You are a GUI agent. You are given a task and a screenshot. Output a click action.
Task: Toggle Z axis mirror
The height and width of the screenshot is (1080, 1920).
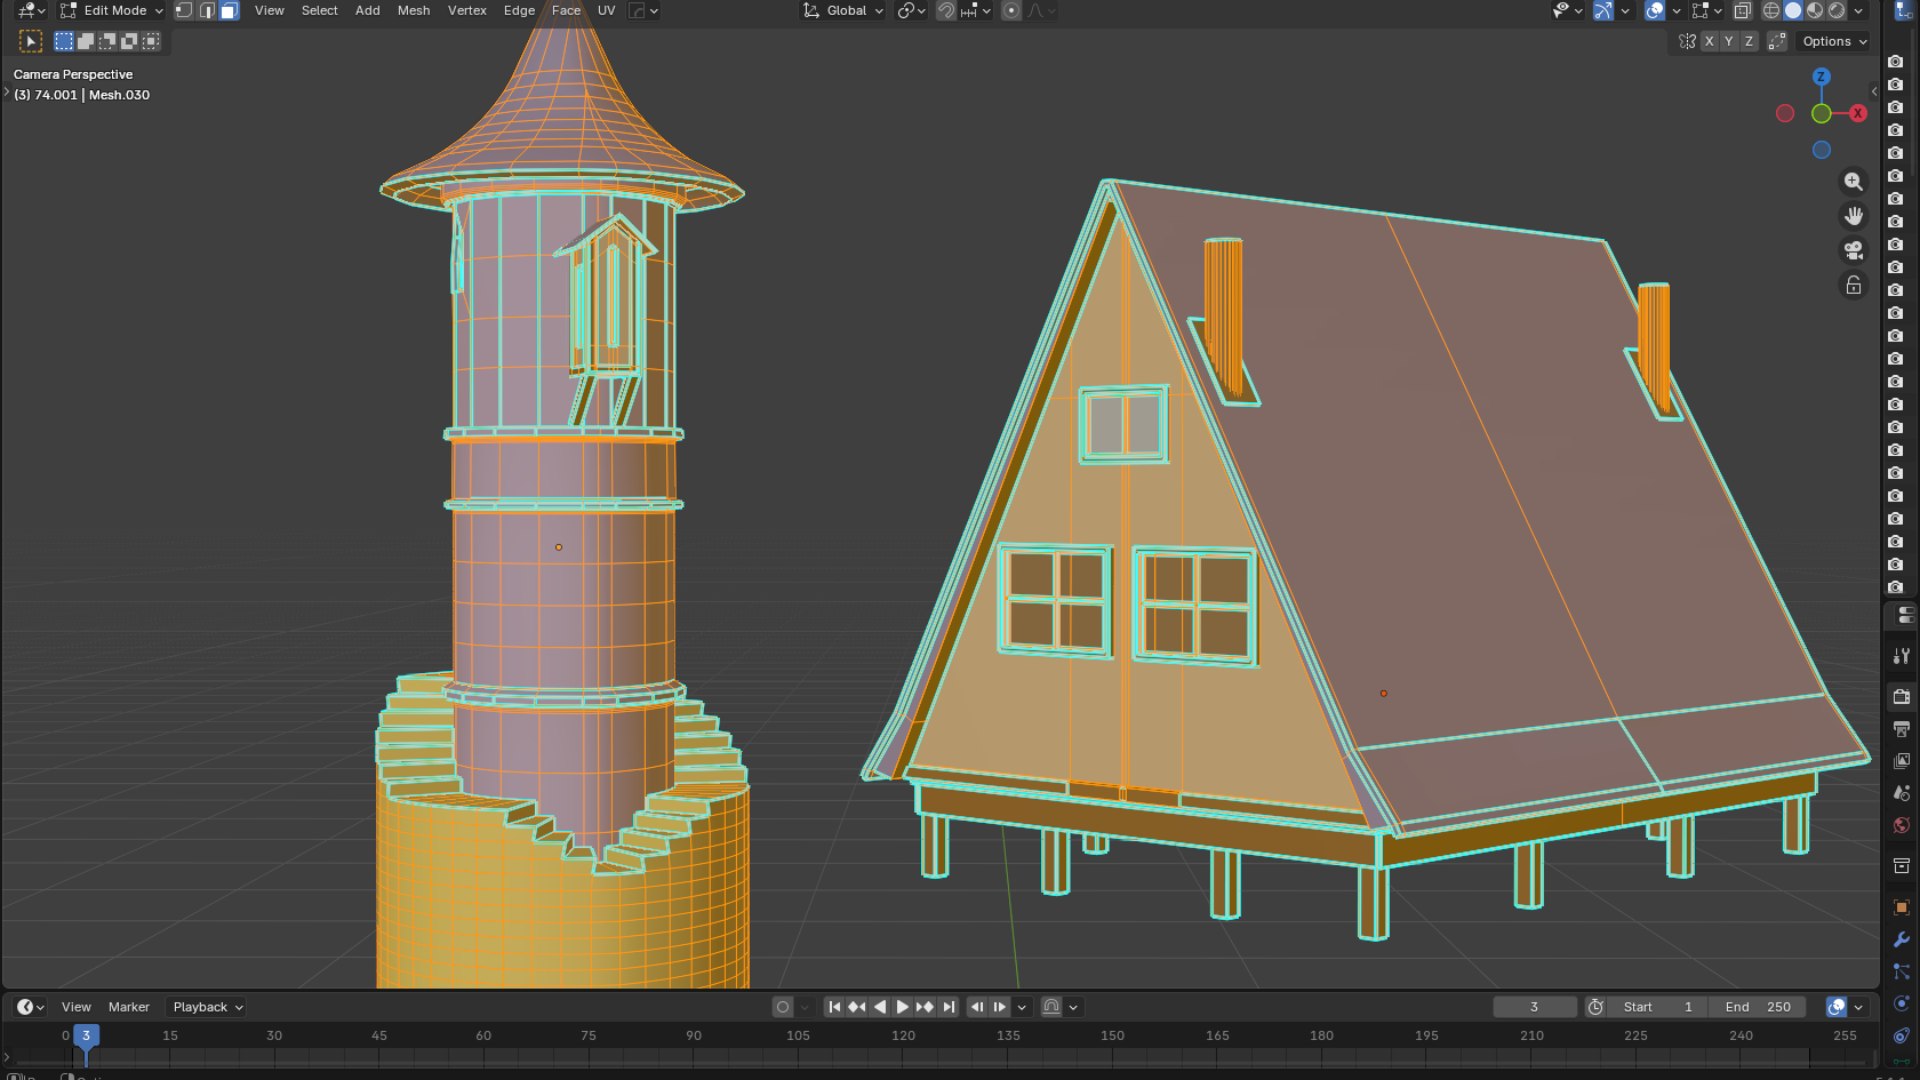click(1748, 41)
